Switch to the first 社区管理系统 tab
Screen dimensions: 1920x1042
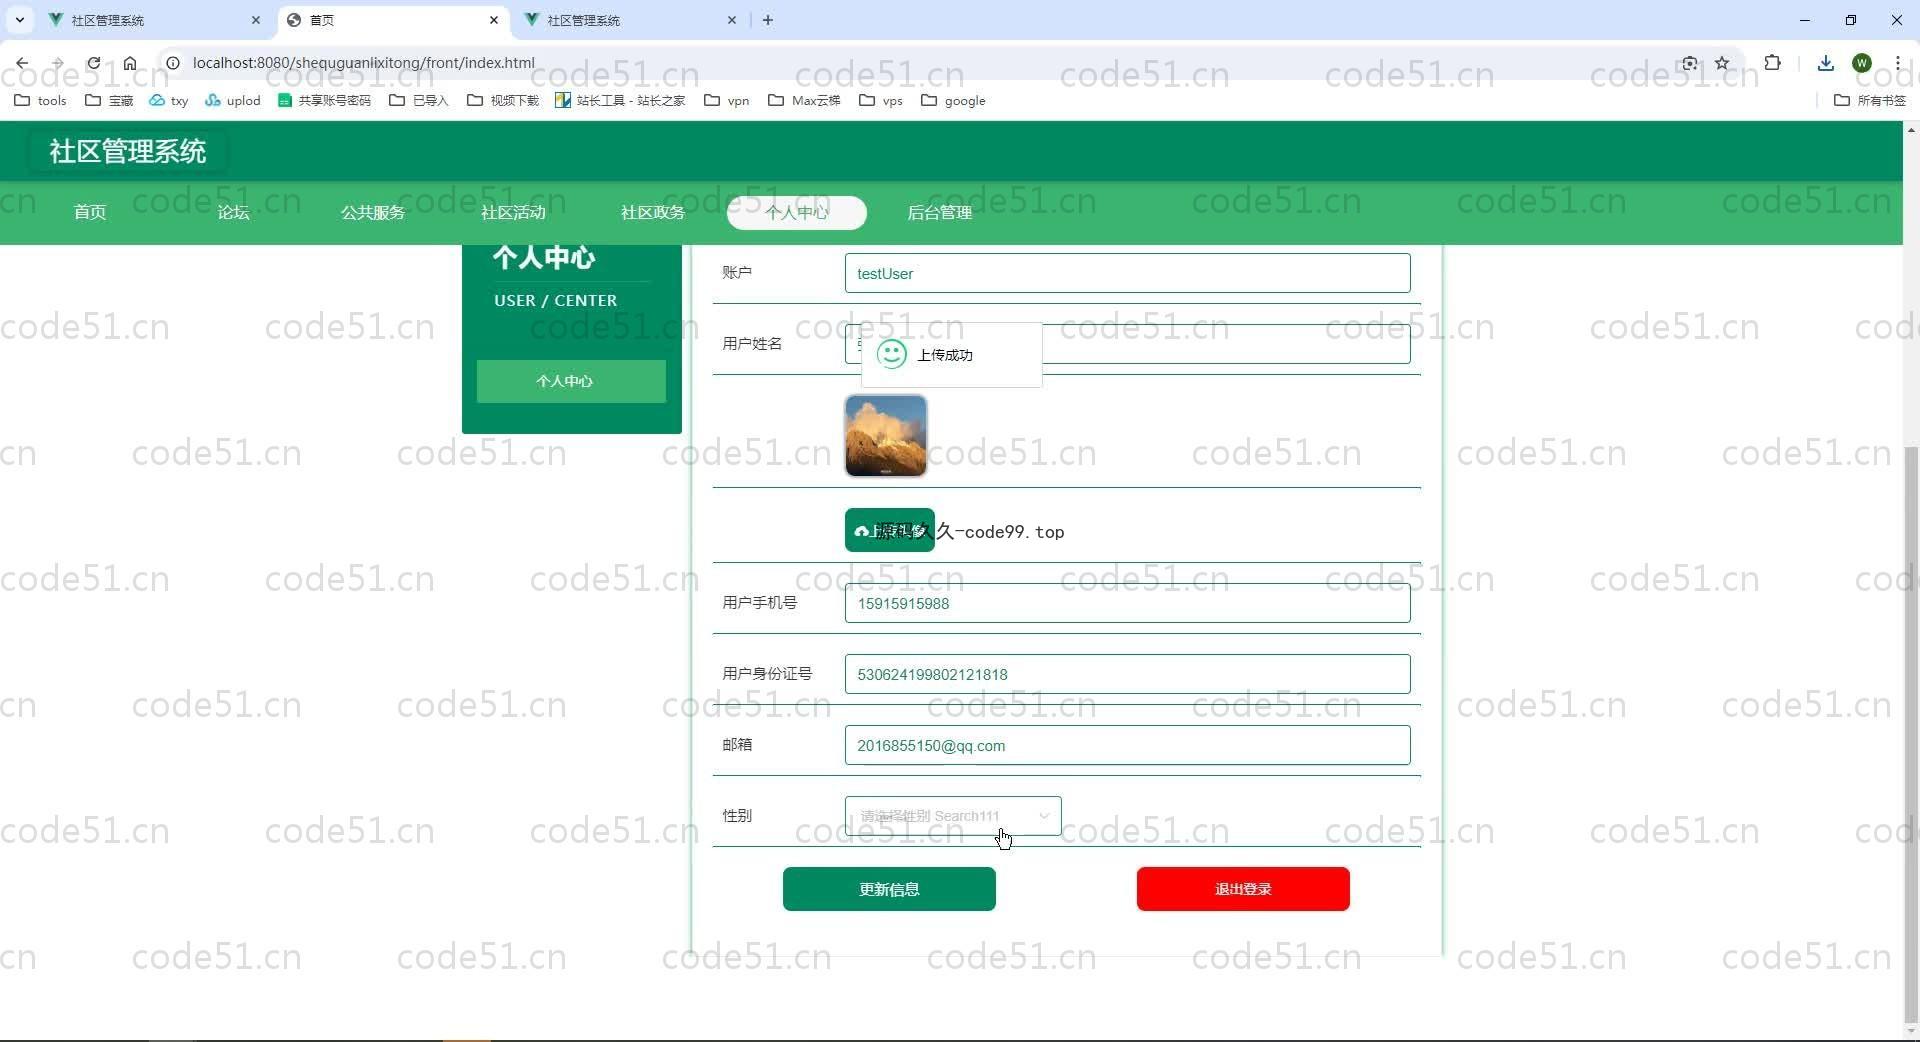tap(154, 20)
